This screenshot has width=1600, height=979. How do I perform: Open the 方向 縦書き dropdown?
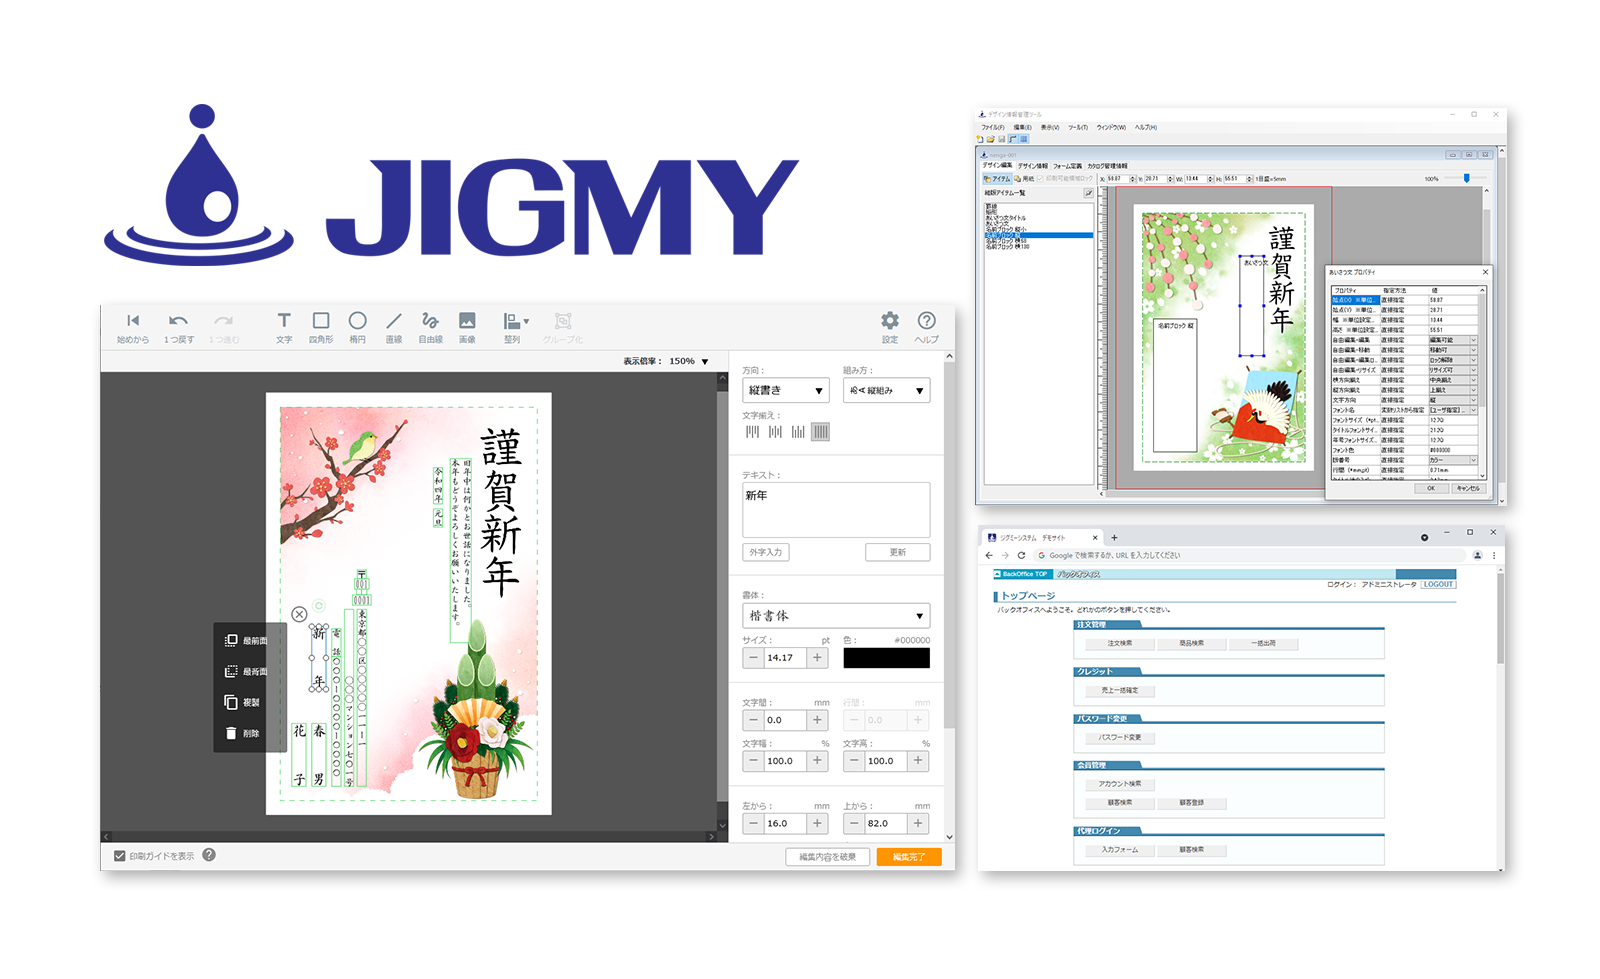click(786, 391)
